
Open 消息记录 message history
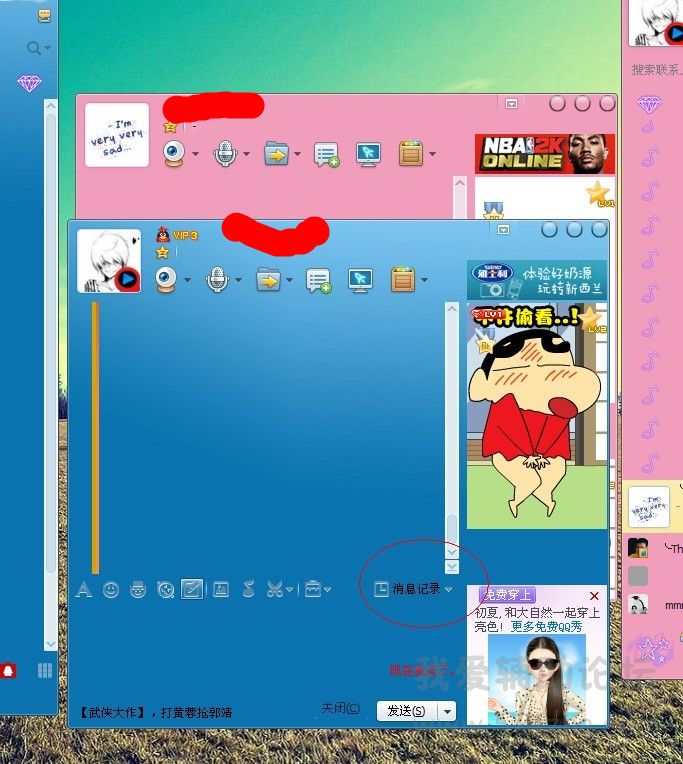click(x=407, y=589)
